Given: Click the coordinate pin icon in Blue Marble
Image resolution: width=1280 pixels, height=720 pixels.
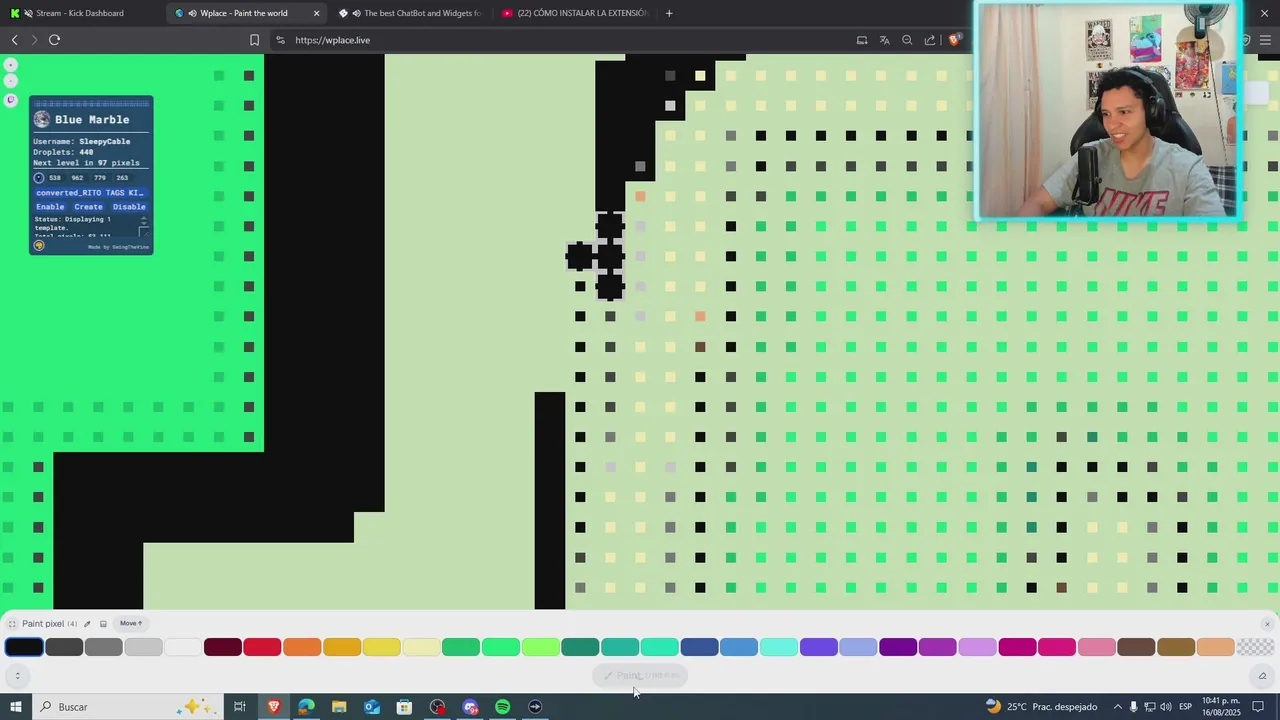Looking at the screenshot, I should coord(39,178).
